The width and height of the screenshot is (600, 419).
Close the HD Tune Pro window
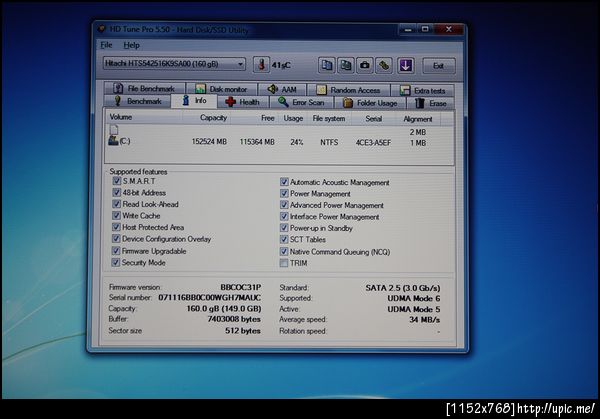[x=449, y=29]
